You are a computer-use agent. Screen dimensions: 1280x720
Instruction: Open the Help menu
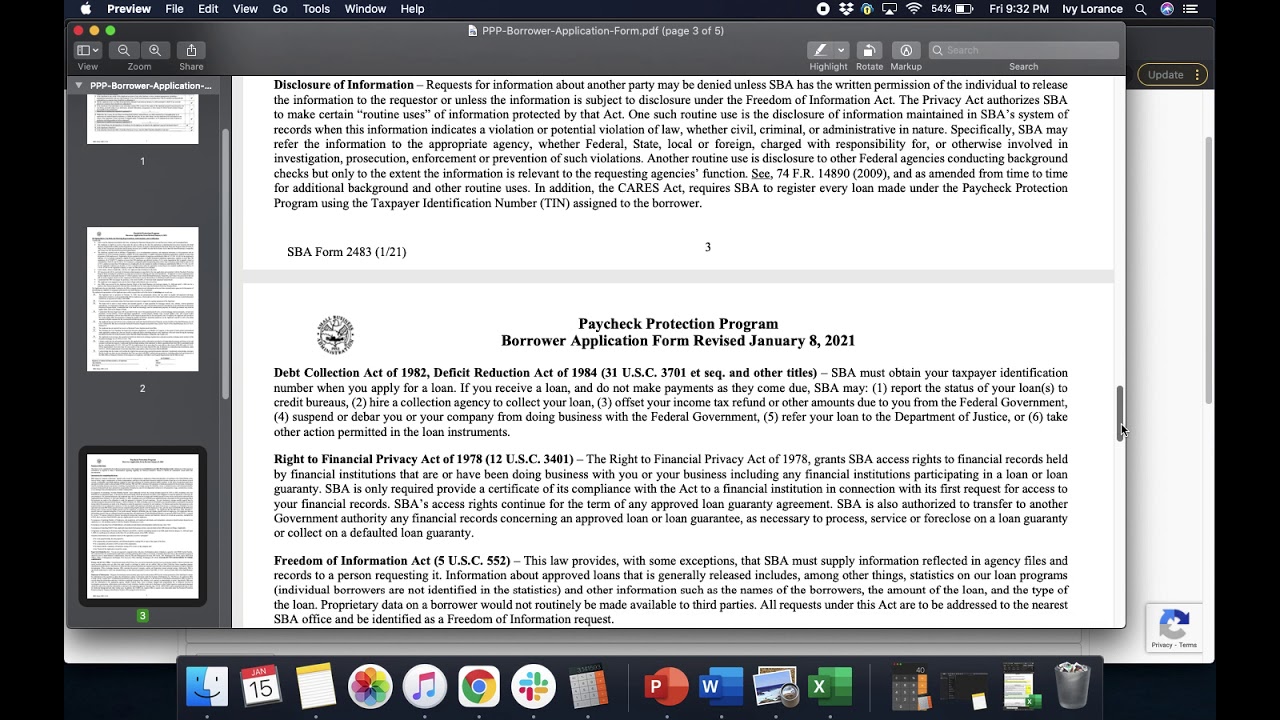412,9
